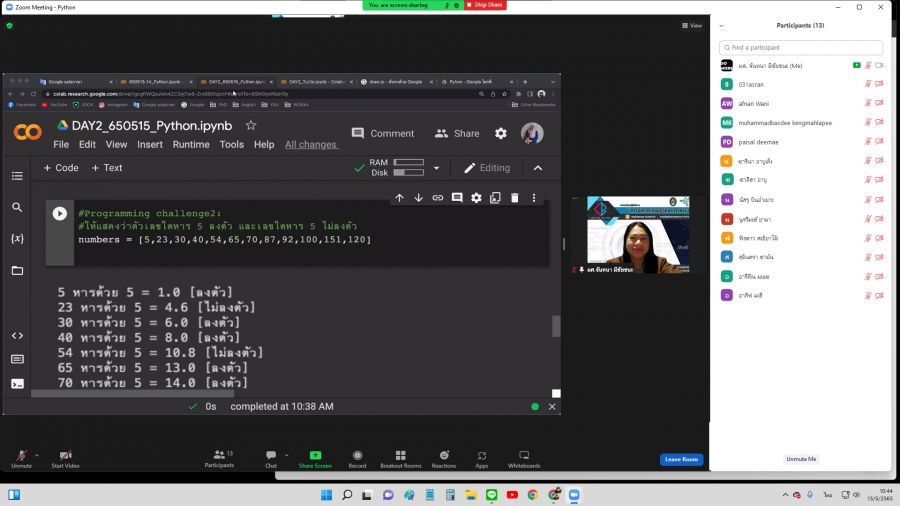Open the Colab files folder panel
The height and width of the screenshot is (506, 900).
tap(17, 271)
